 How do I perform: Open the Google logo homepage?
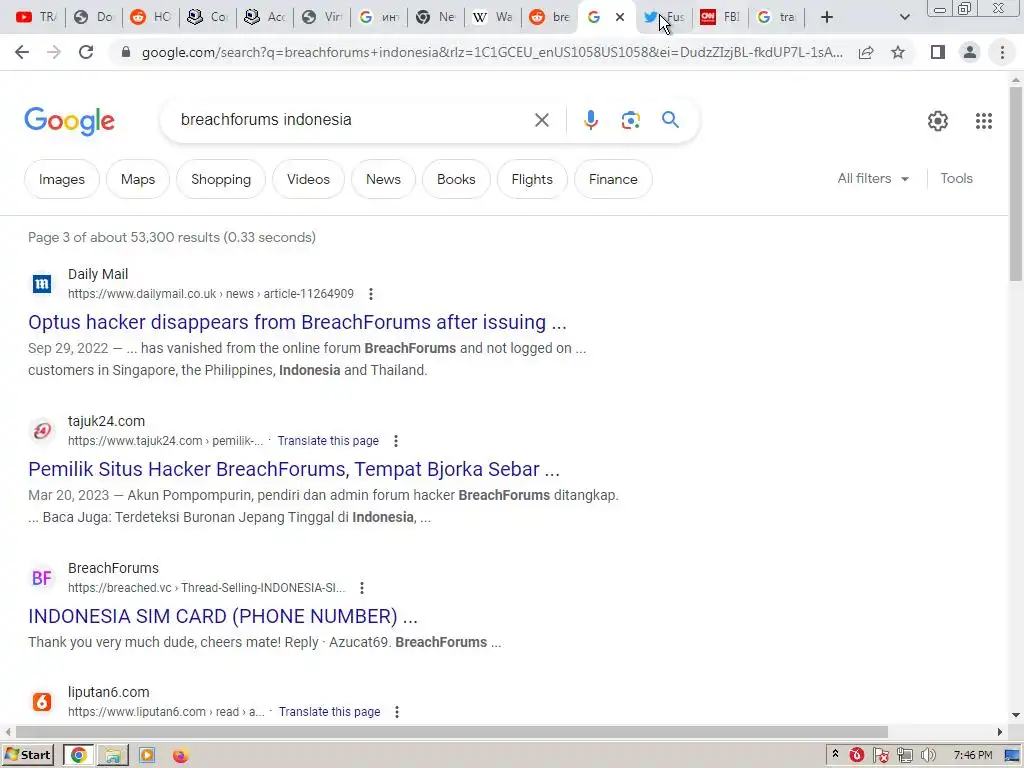pos(69,121)
